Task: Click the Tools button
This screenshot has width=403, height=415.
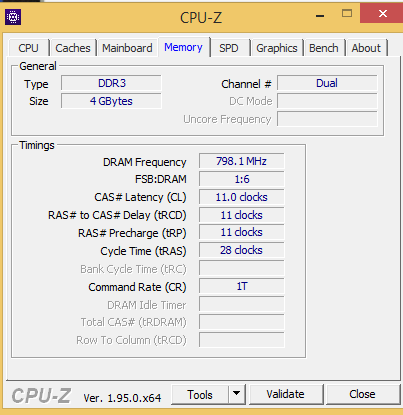Action: [x=200, y=395]
